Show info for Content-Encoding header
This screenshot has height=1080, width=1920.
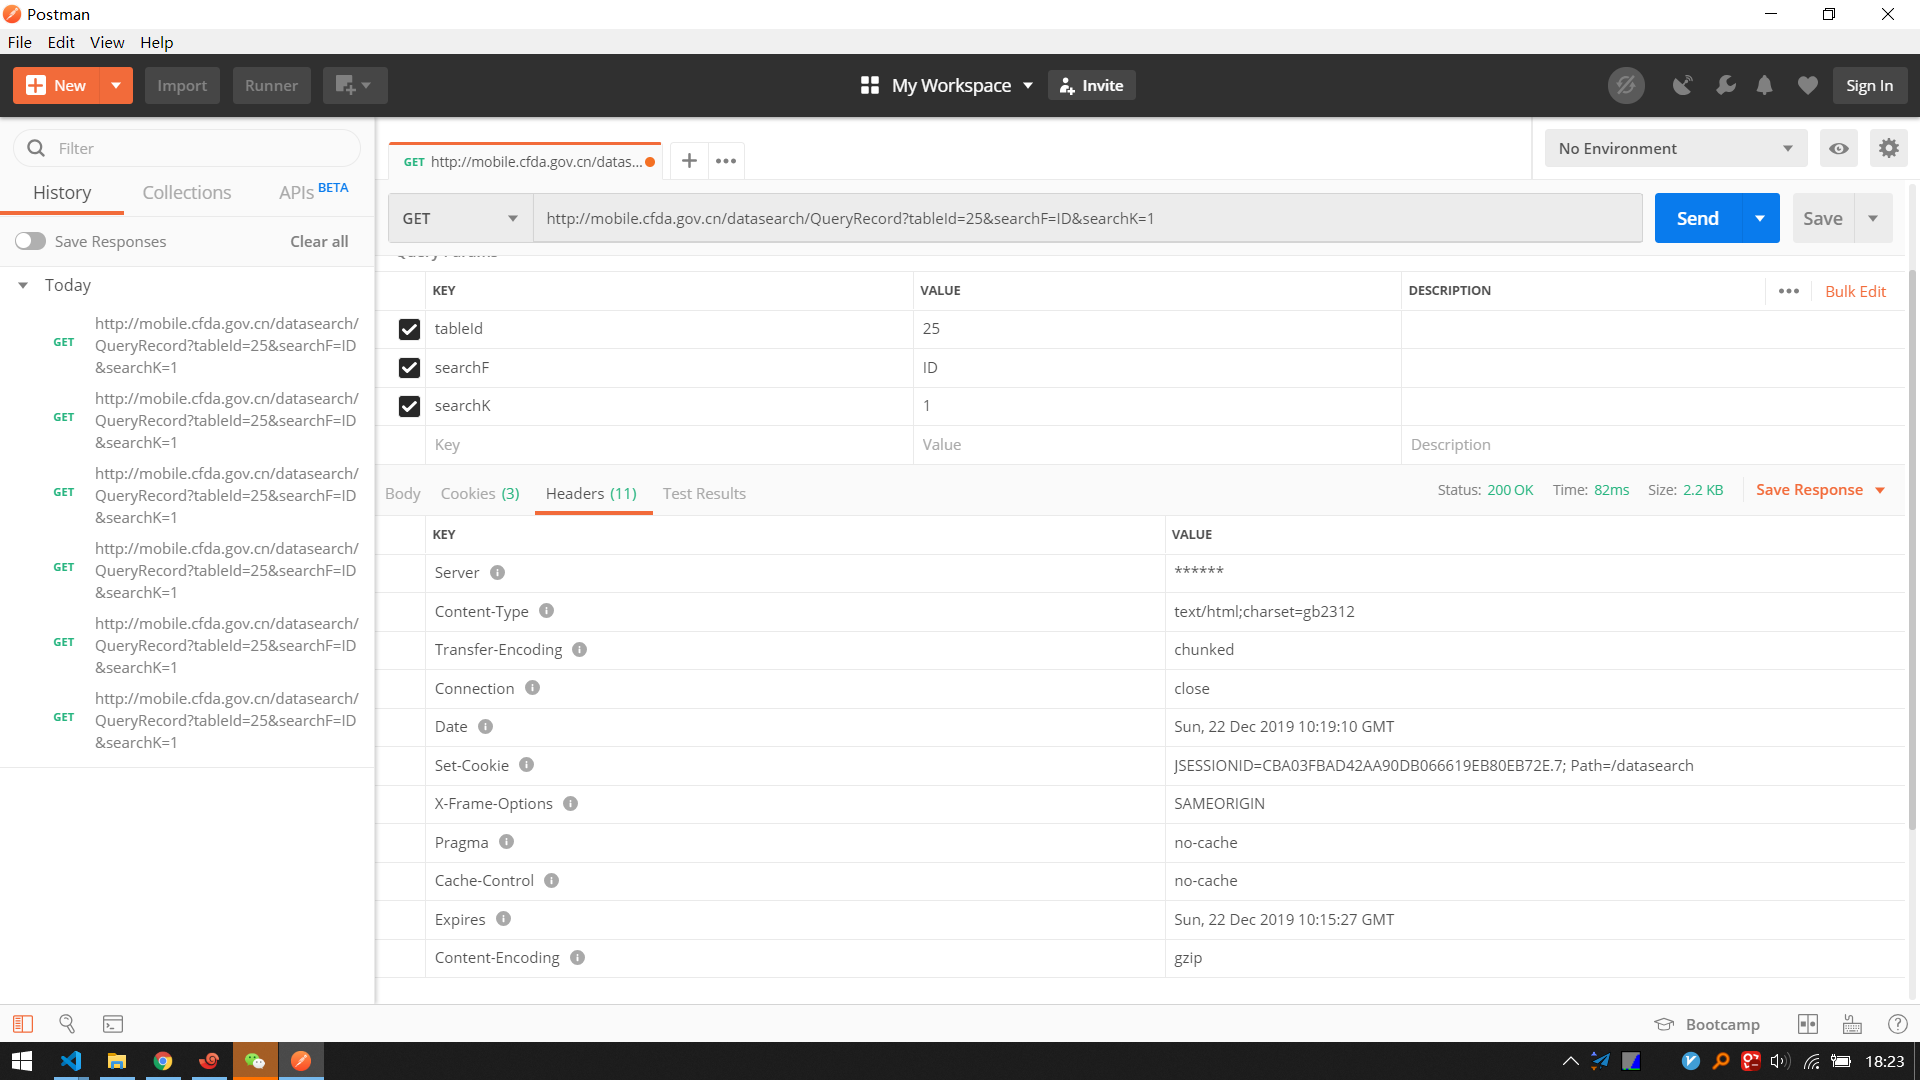(x=577, y=958)
